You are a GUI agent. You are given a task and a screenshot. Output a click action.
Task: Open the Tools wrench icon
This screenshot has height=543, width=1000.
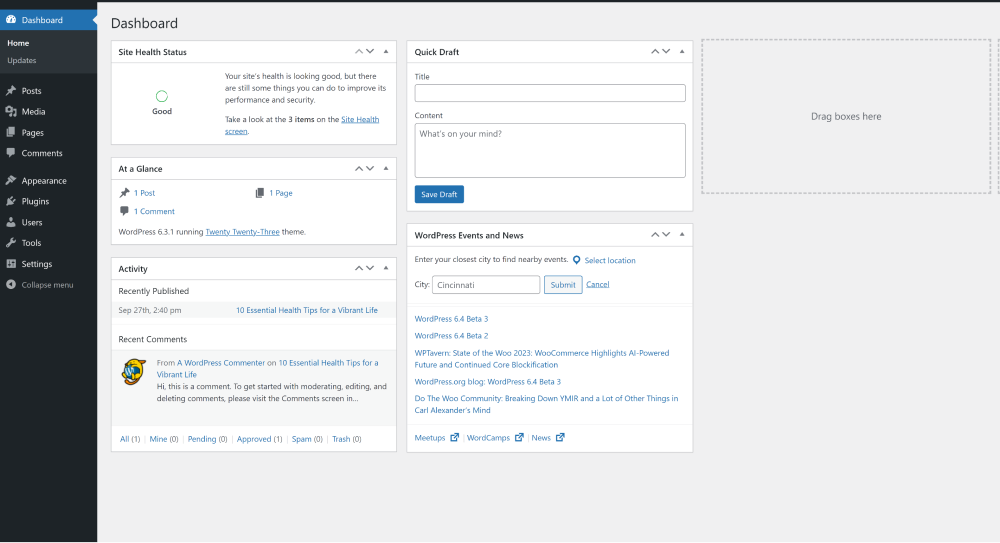(x=11, y=242)
